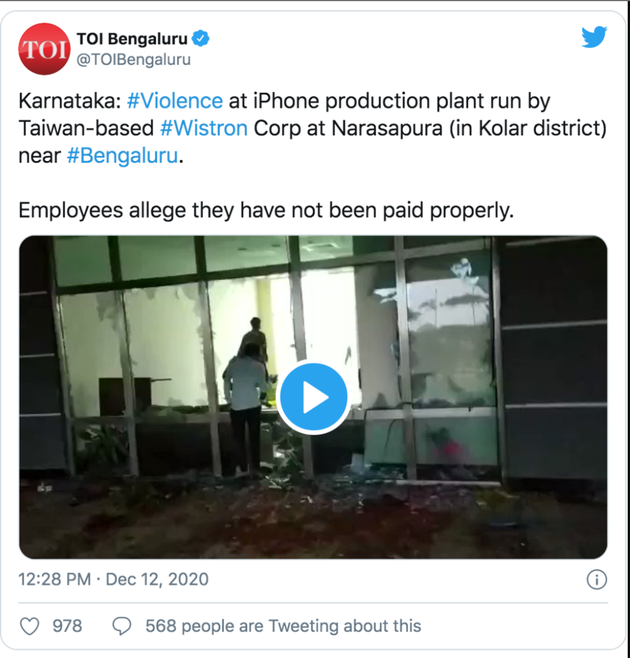Open the #Violence hashtag
This screenshot has width=630, height=658.
click(175, 101)
